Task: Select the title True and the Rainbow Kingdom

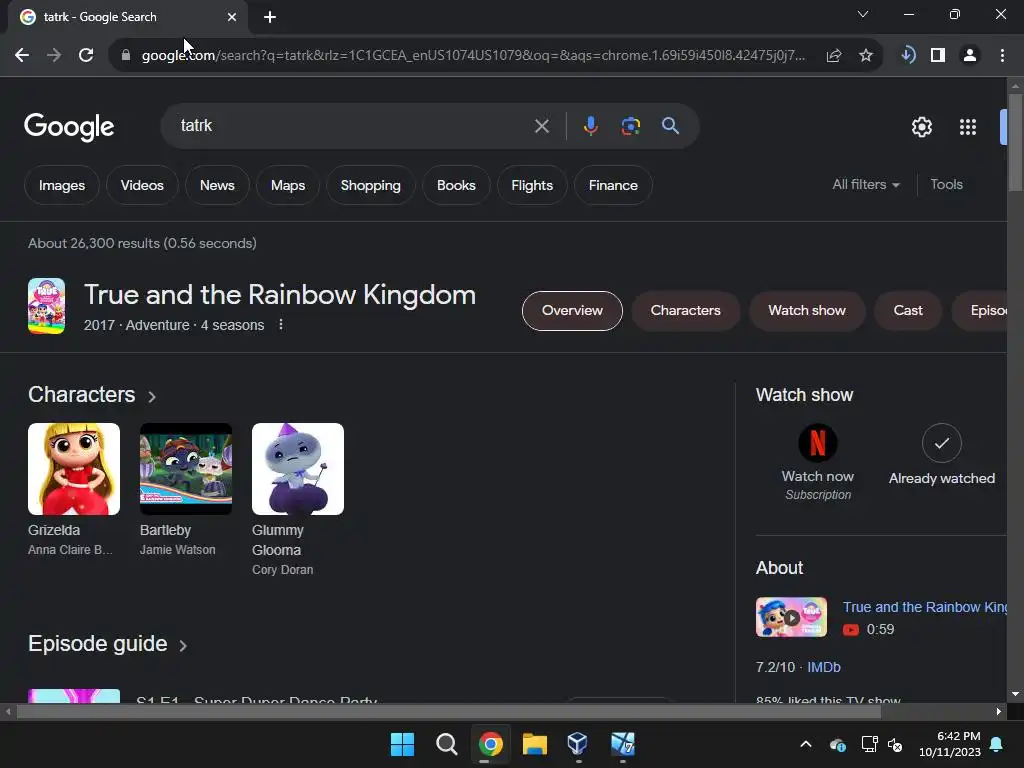Action: (x=280, y=295)
